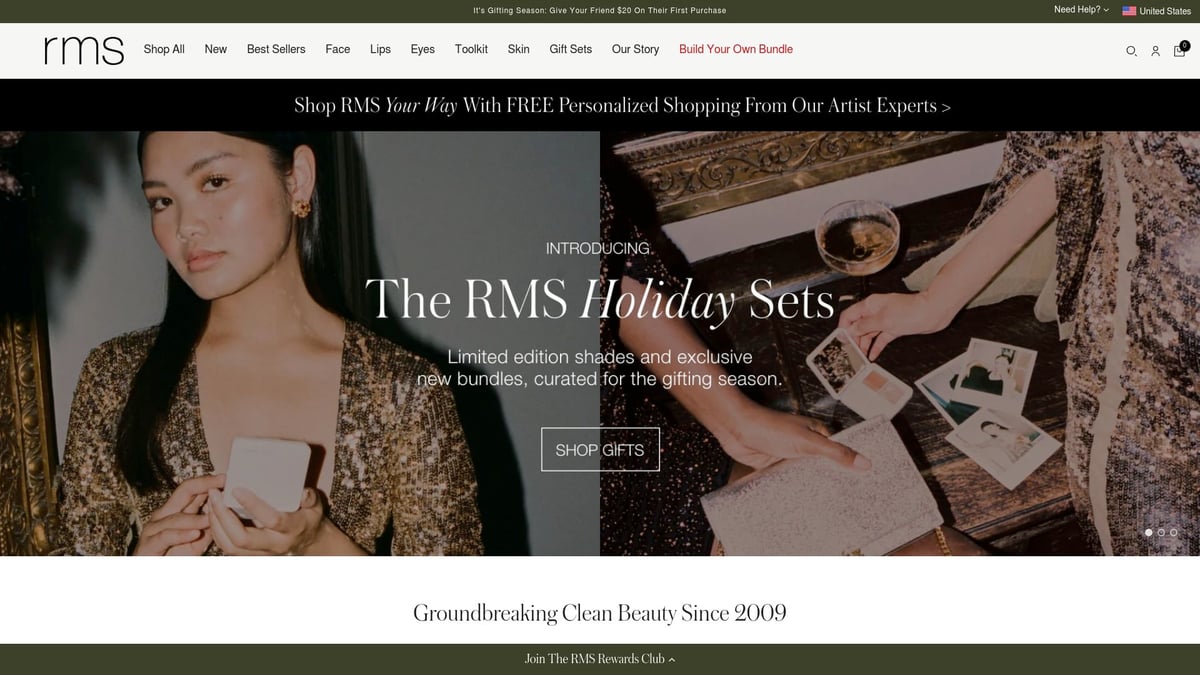Open the free personalized shopping banner link
Image resolution: width=1200 pixels, height=675 pixels.
[x=622, y=105]
